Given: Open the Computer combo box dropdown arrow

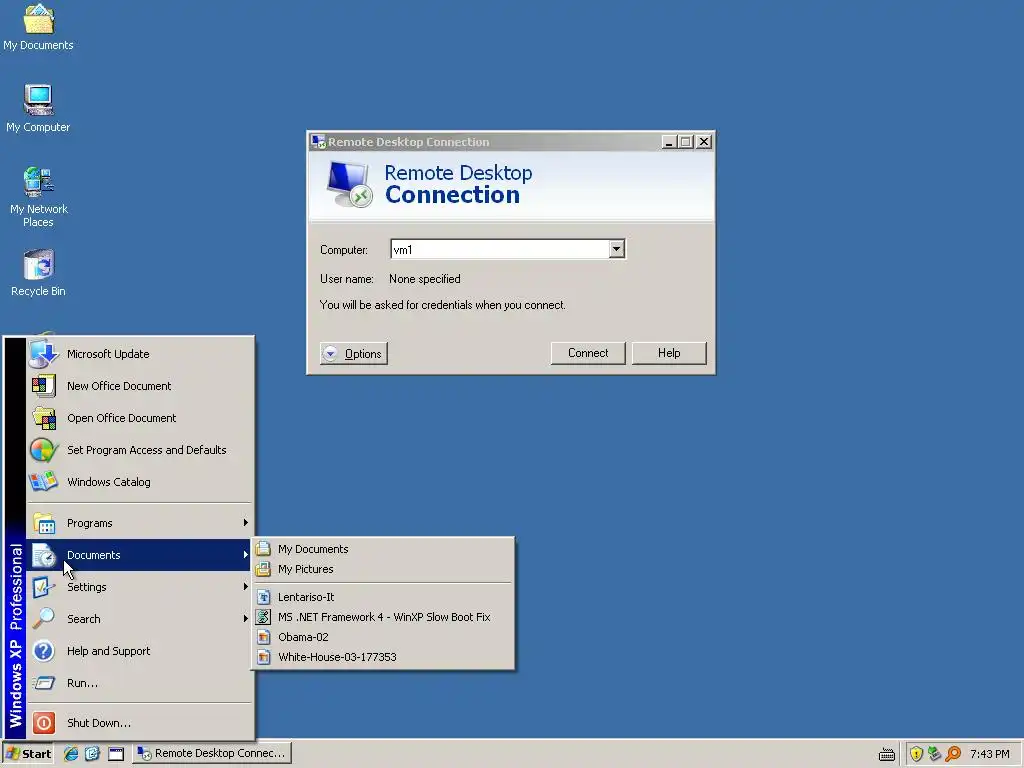Looking at the screenshot, I should (616, 249).
